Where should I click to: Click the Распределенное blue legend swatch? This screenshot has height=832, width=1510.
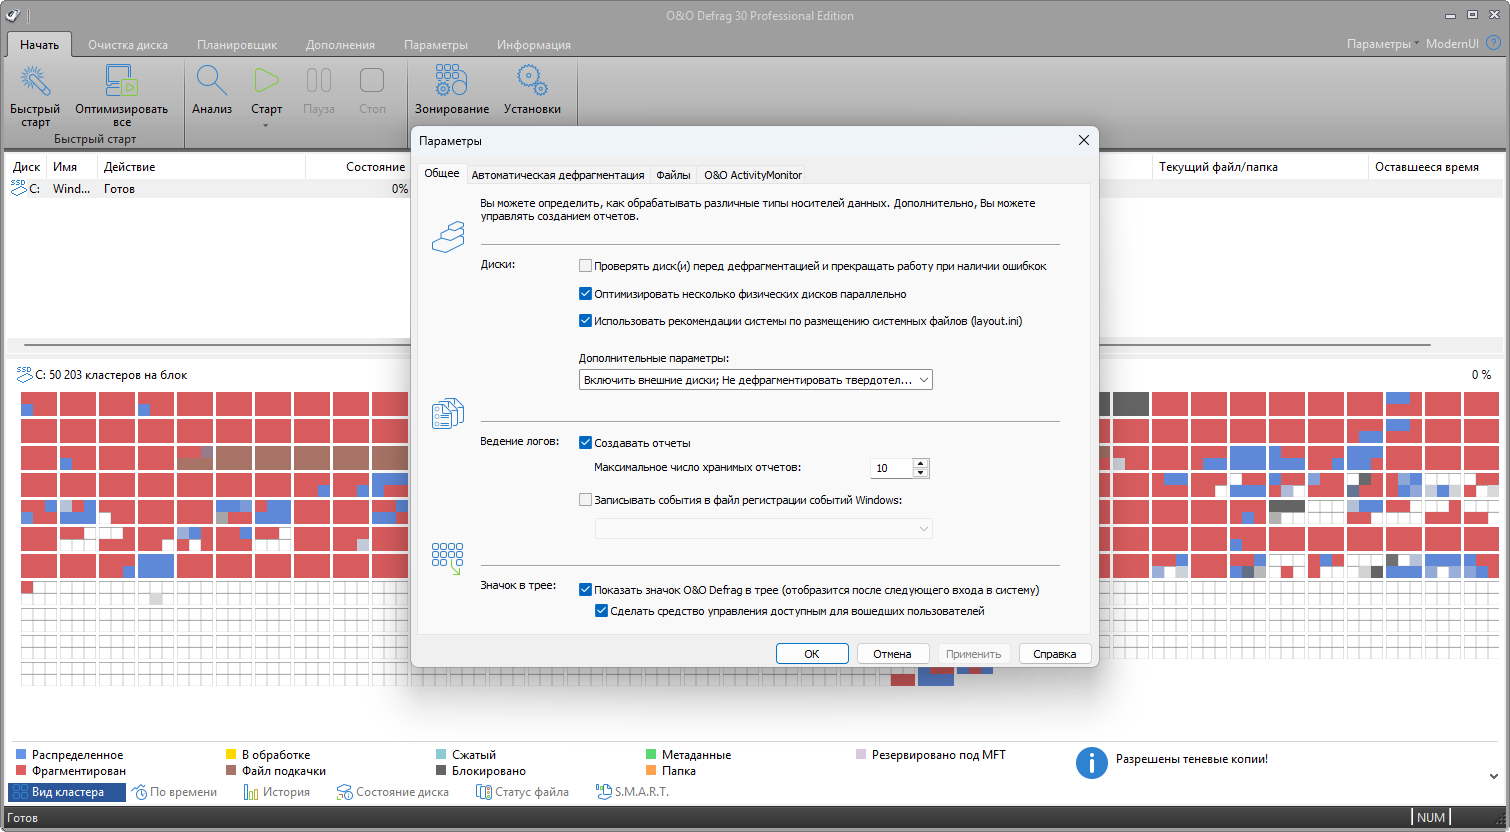tap(21, 755)
